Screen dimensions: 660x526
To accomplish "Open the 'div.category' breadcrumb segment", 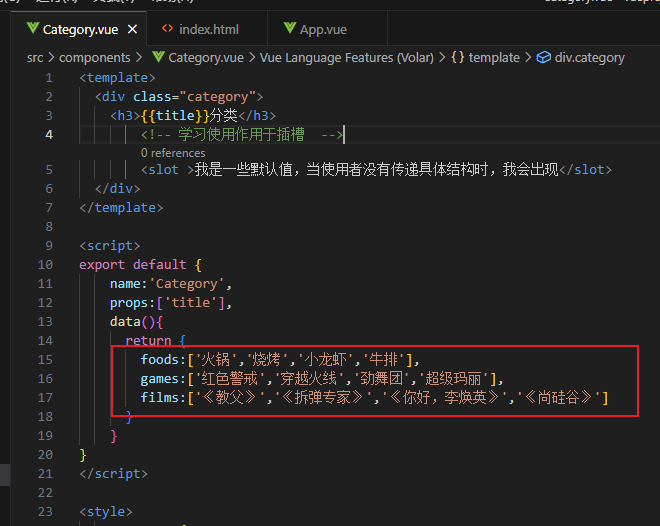I will pos(589,58).
